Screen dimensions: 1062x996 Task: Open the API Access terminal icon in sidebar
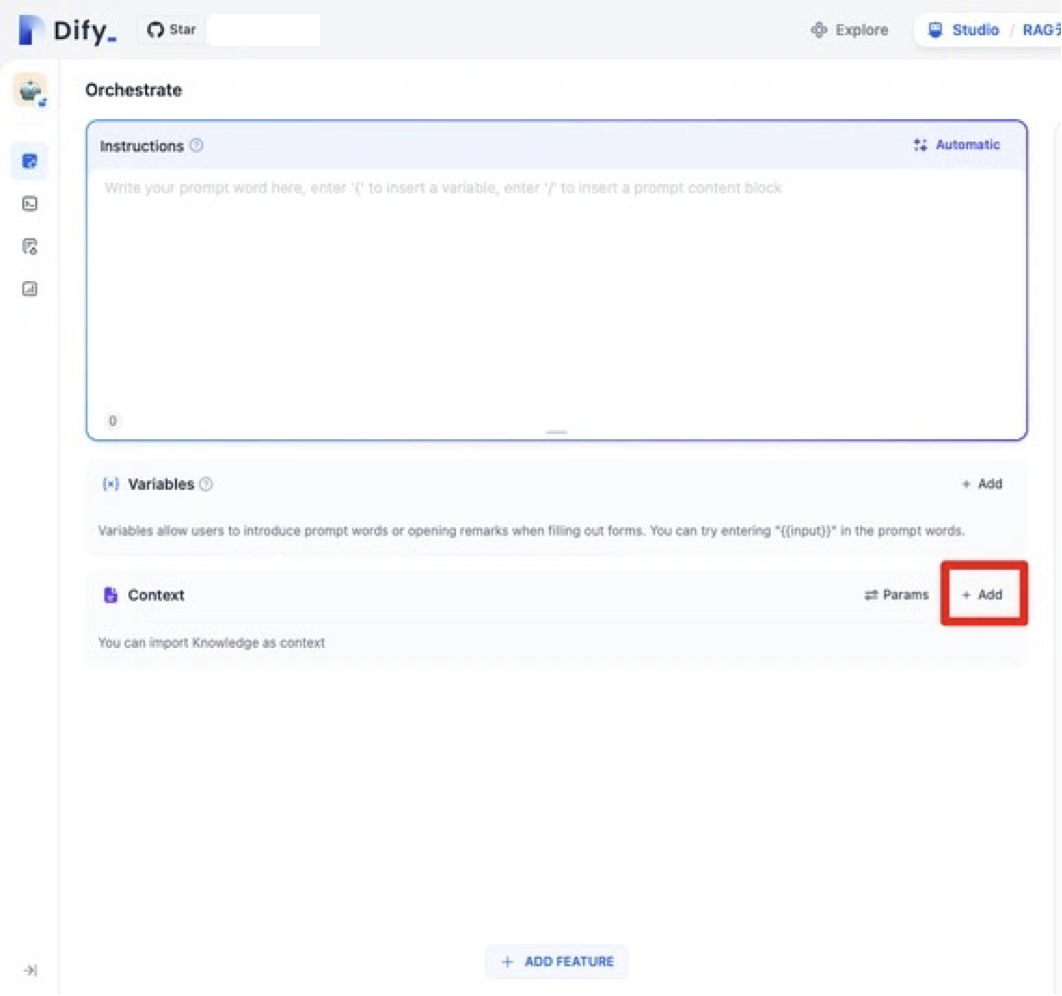point(30,204)
